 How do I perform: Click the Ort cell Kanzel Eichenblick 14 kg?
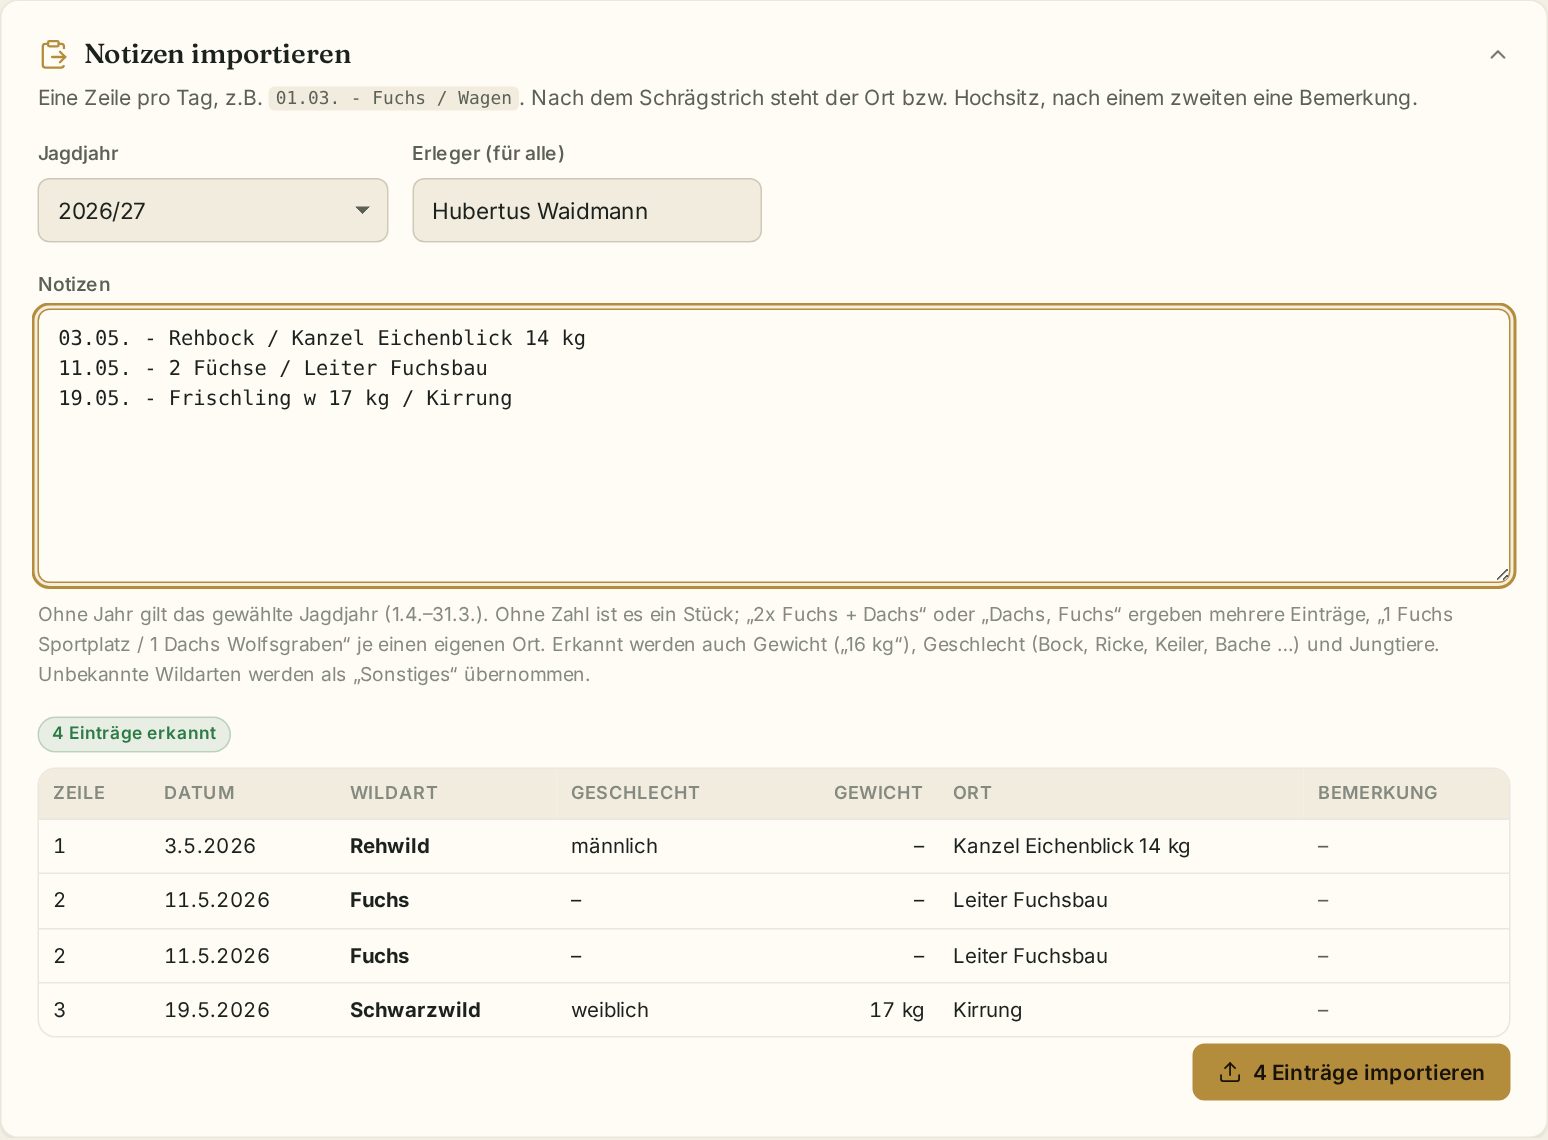[1071, 846]
